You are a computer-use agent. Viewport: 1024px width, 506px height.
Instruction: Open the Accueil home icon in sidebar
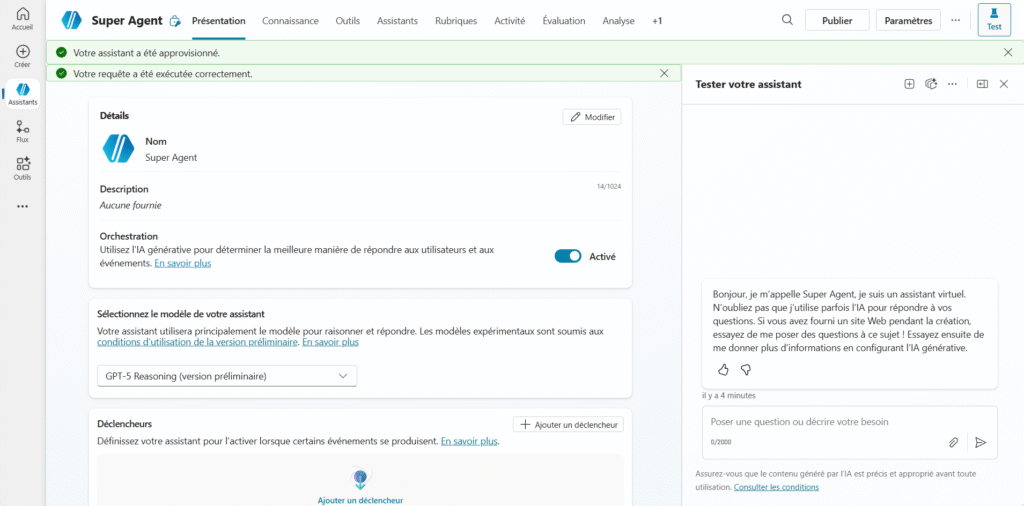pyautogui.click(x=22, y=18)
